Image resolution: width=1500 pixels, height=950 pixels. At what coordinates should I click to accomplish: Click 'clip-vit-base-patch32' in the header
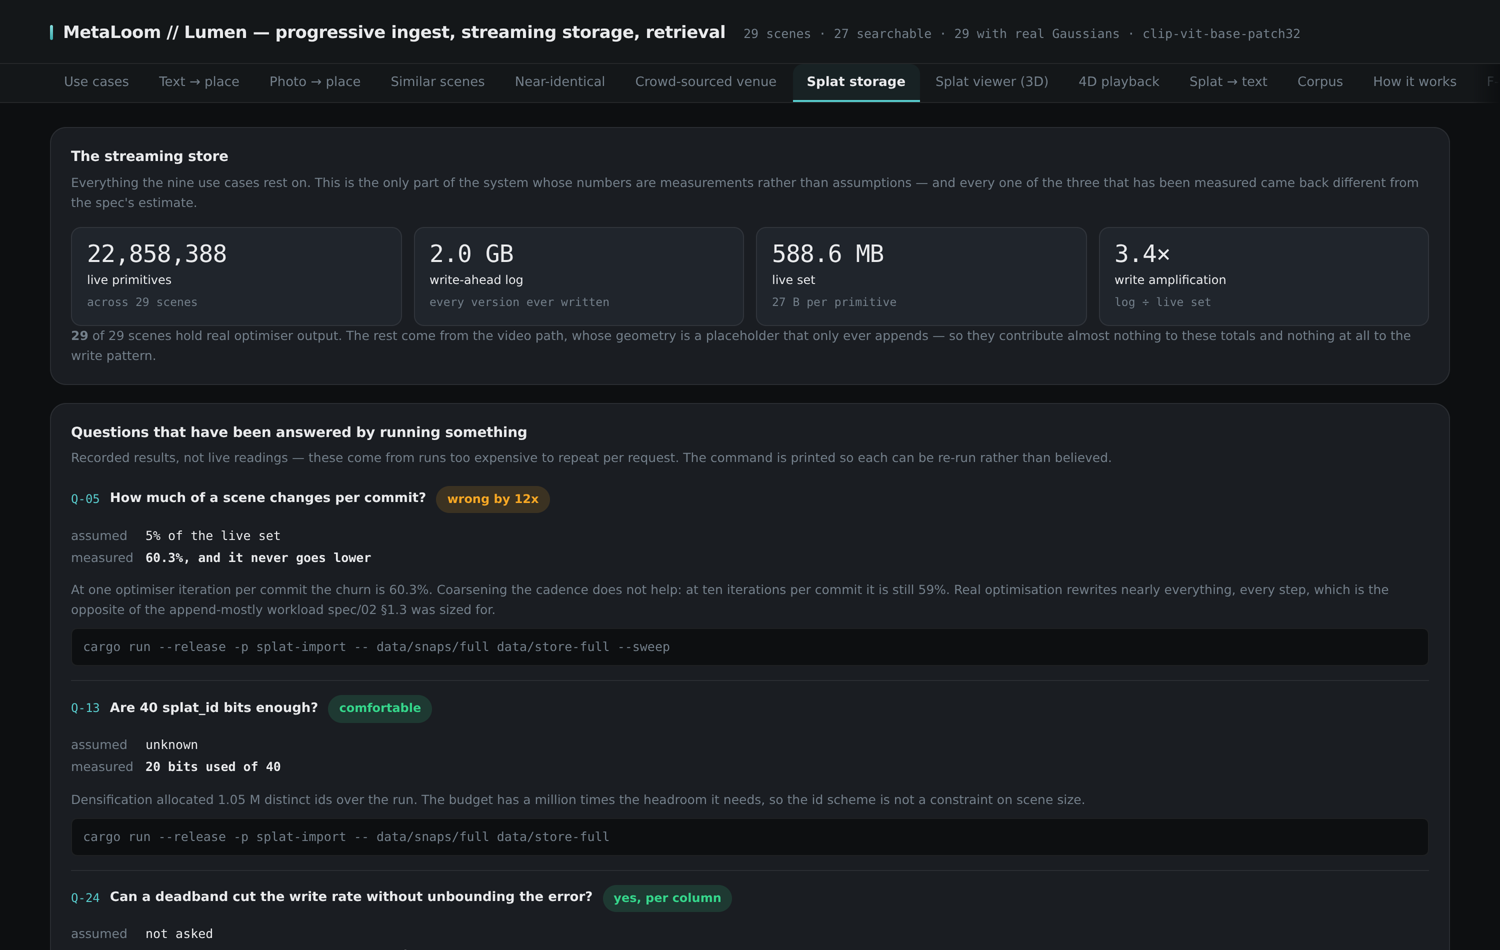(1221, 34)
